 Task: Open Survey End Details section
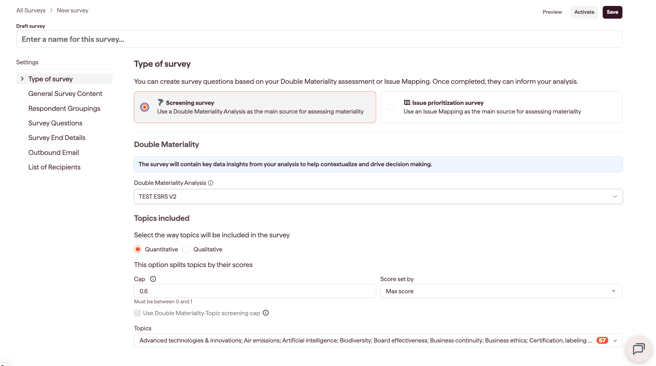[x=57, y=138]
